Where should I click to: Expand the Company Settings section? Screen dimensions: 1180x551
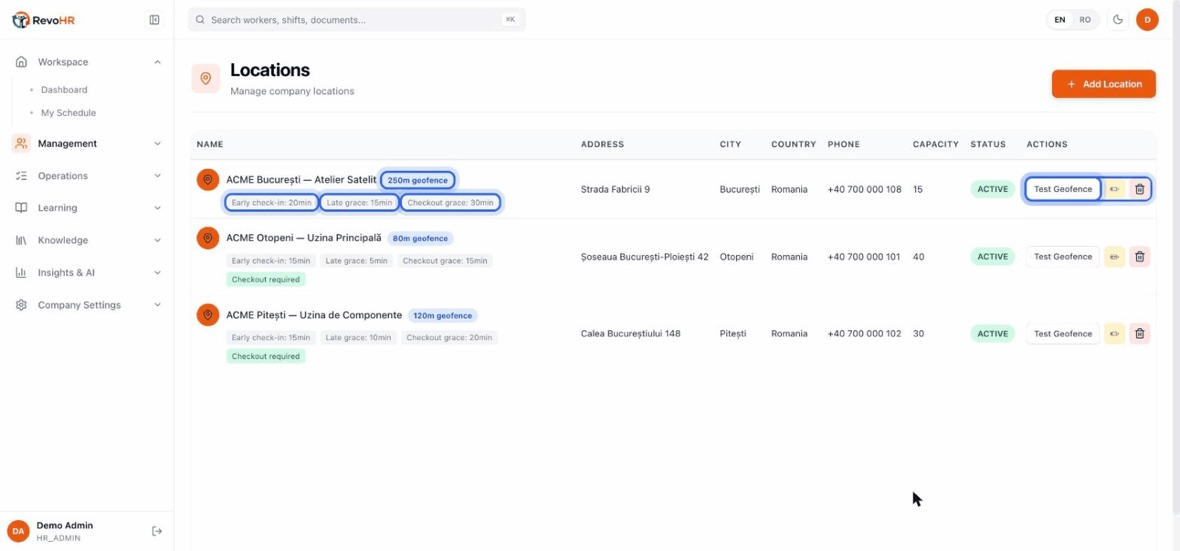point(88,305)
